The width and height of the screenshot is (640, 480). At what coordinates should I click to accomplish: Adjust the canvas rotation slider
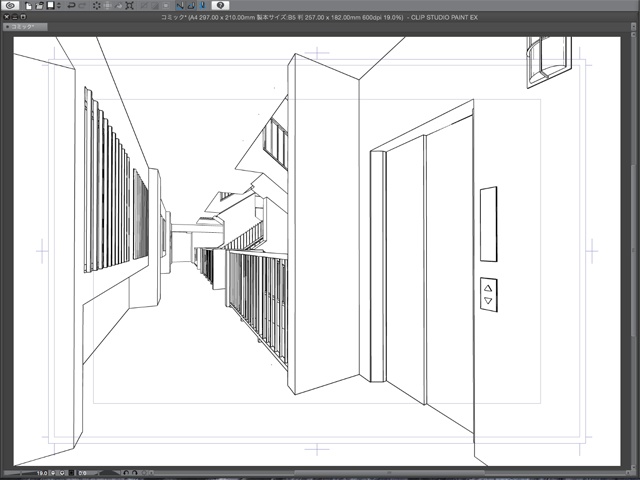point(107,473)
